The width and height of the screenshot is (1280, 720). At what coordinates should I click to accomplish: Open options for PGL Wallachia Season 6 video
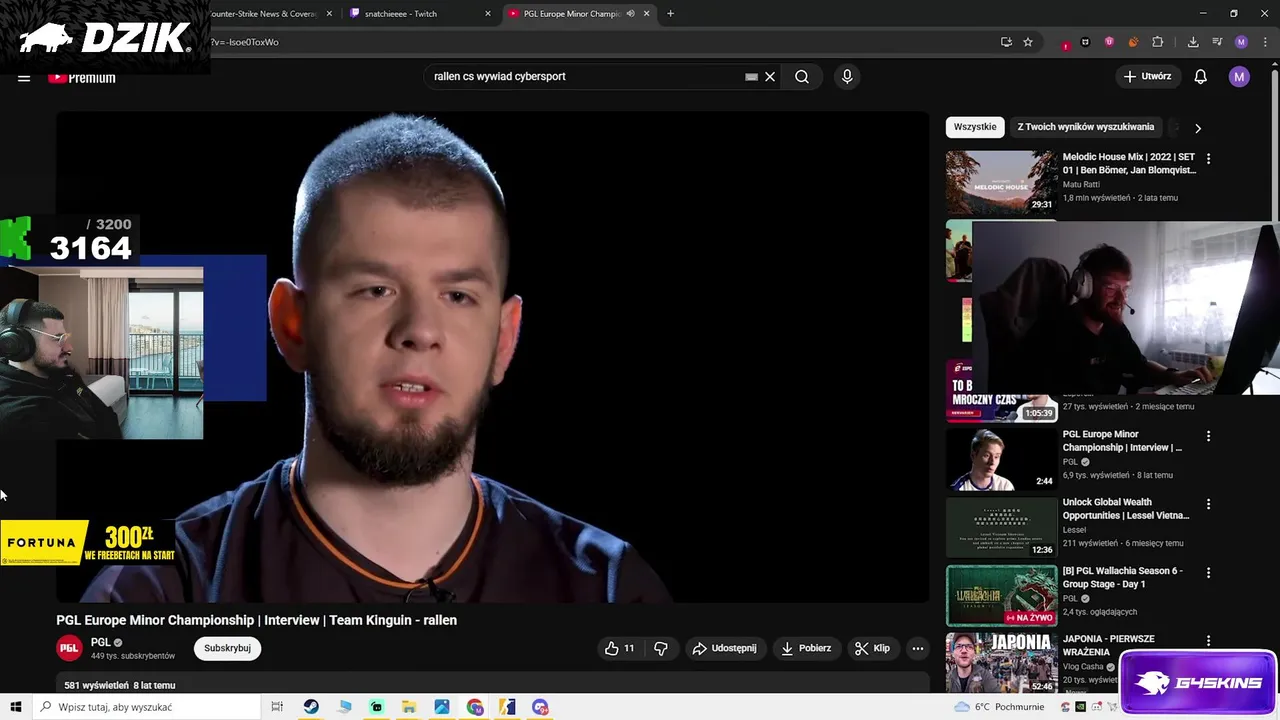point(1208,573)
